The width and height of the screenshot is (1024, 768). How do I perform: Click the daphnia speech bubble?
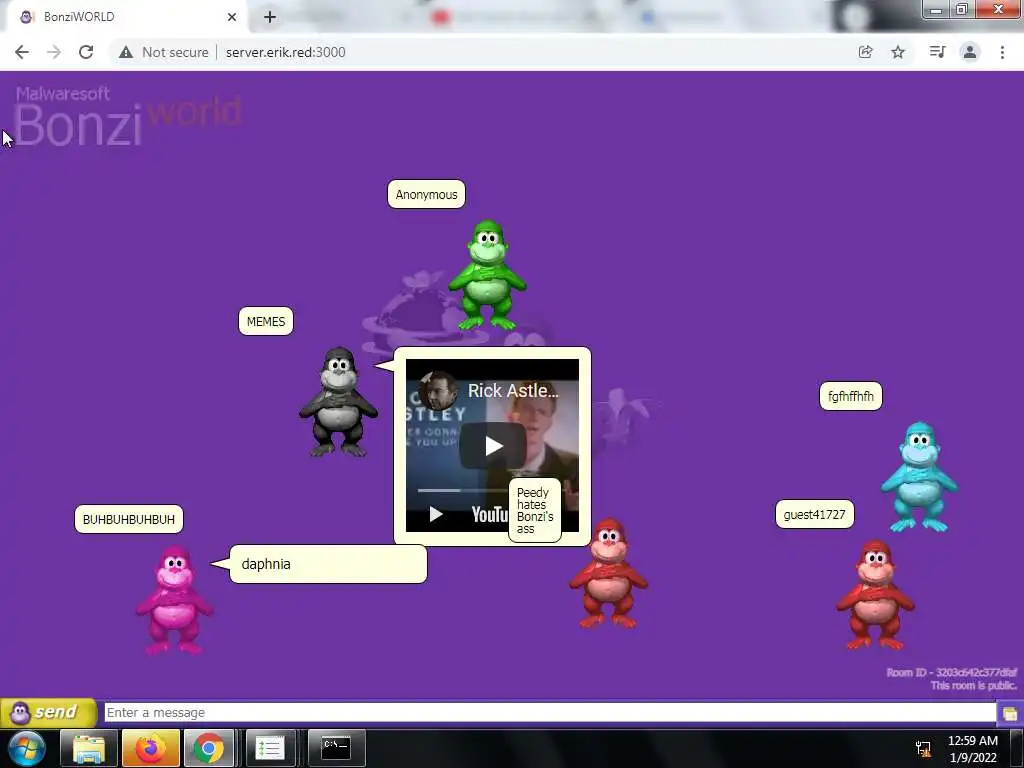point(328,564)
